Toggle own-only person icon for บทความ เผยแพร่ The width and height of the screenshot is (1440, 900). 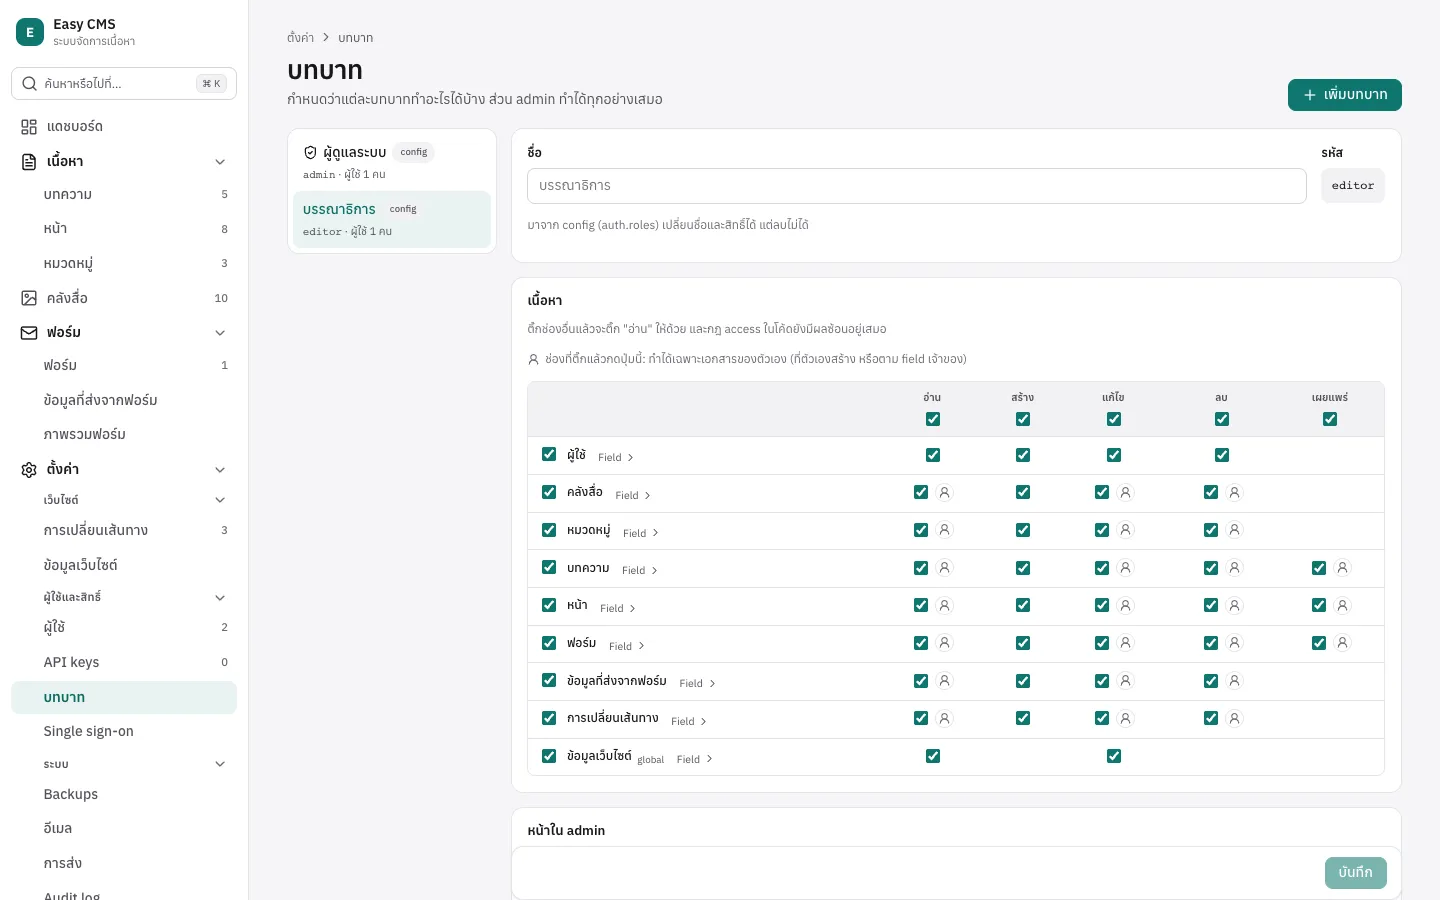1343,568
